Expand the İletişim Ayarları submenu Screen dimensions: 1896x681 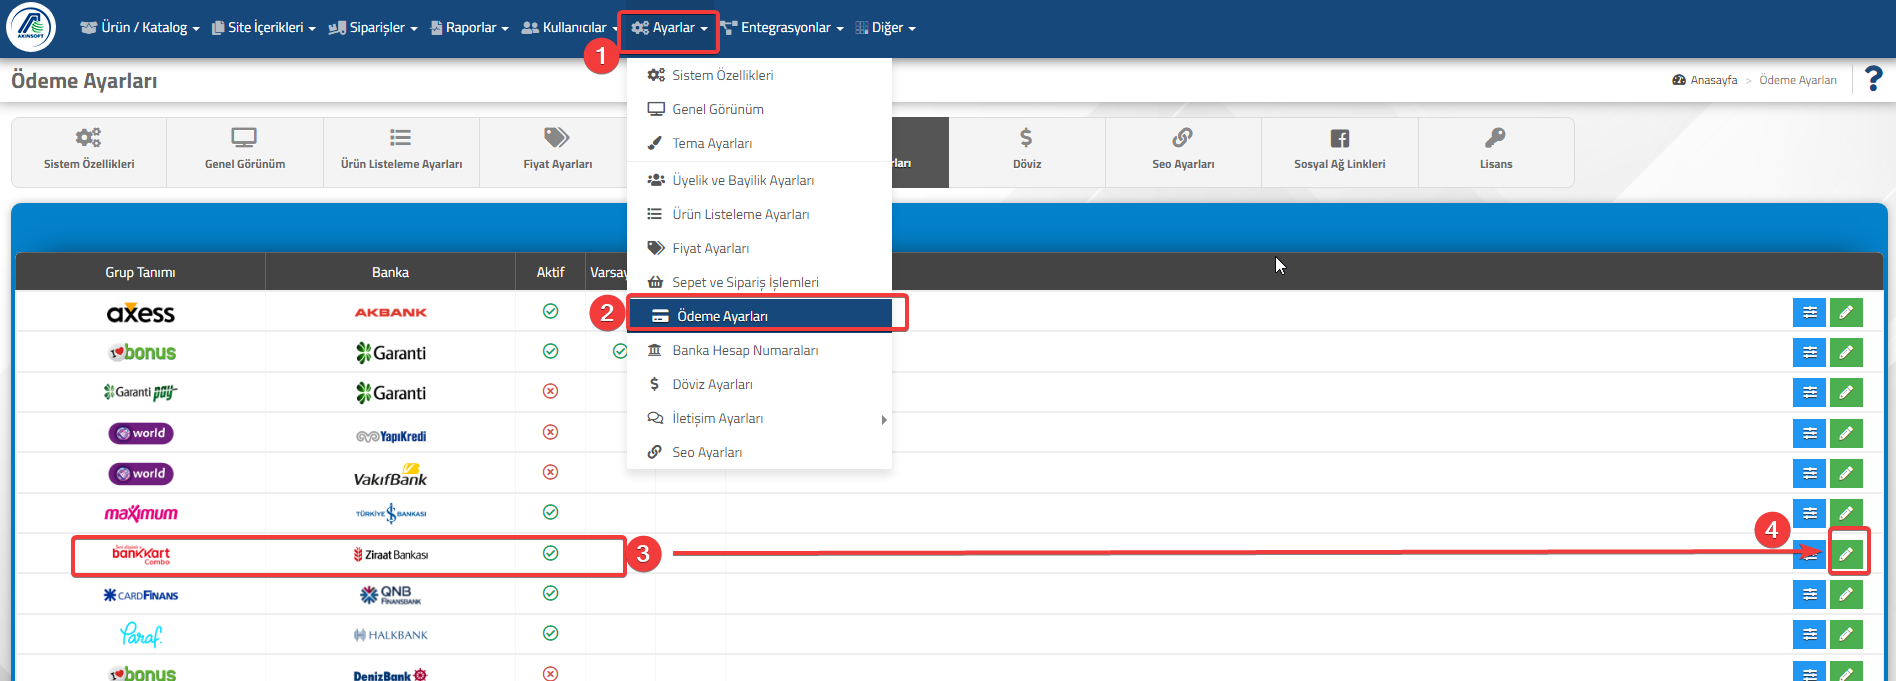coord(759,419)
